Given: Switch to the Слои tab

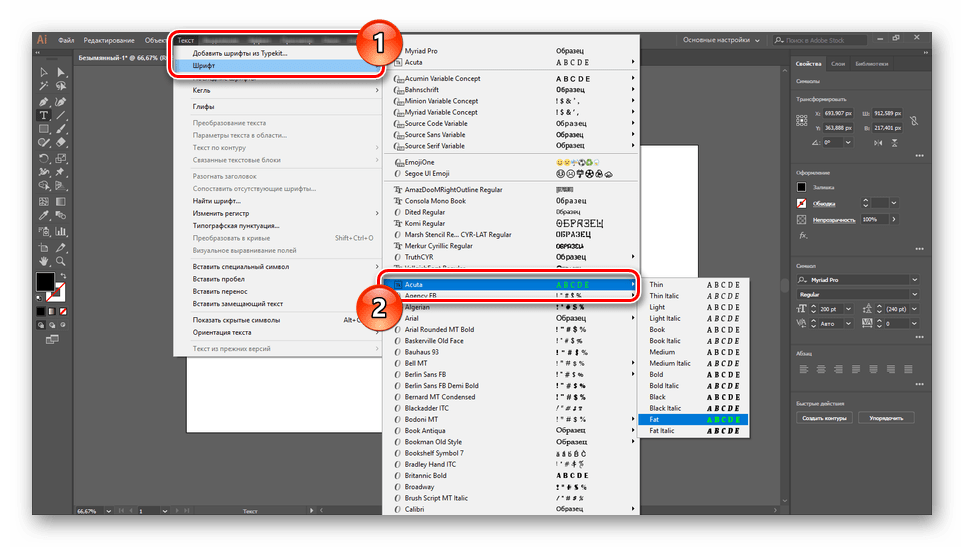Looking at the screenshot, I should click(838, 64).
